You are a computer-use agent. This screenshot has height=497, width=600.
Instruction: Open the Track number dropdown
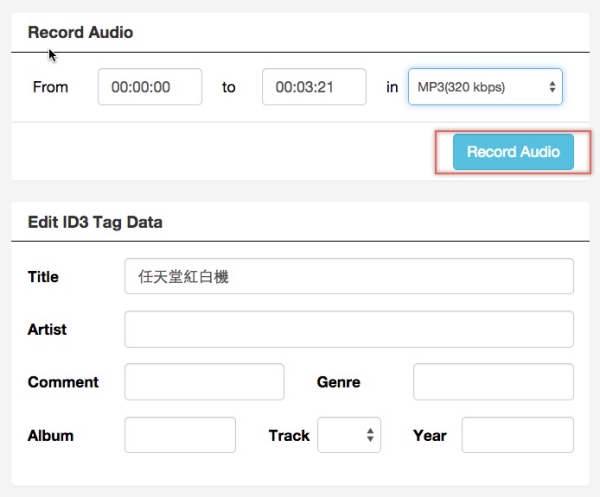click(x=349, y=435)
